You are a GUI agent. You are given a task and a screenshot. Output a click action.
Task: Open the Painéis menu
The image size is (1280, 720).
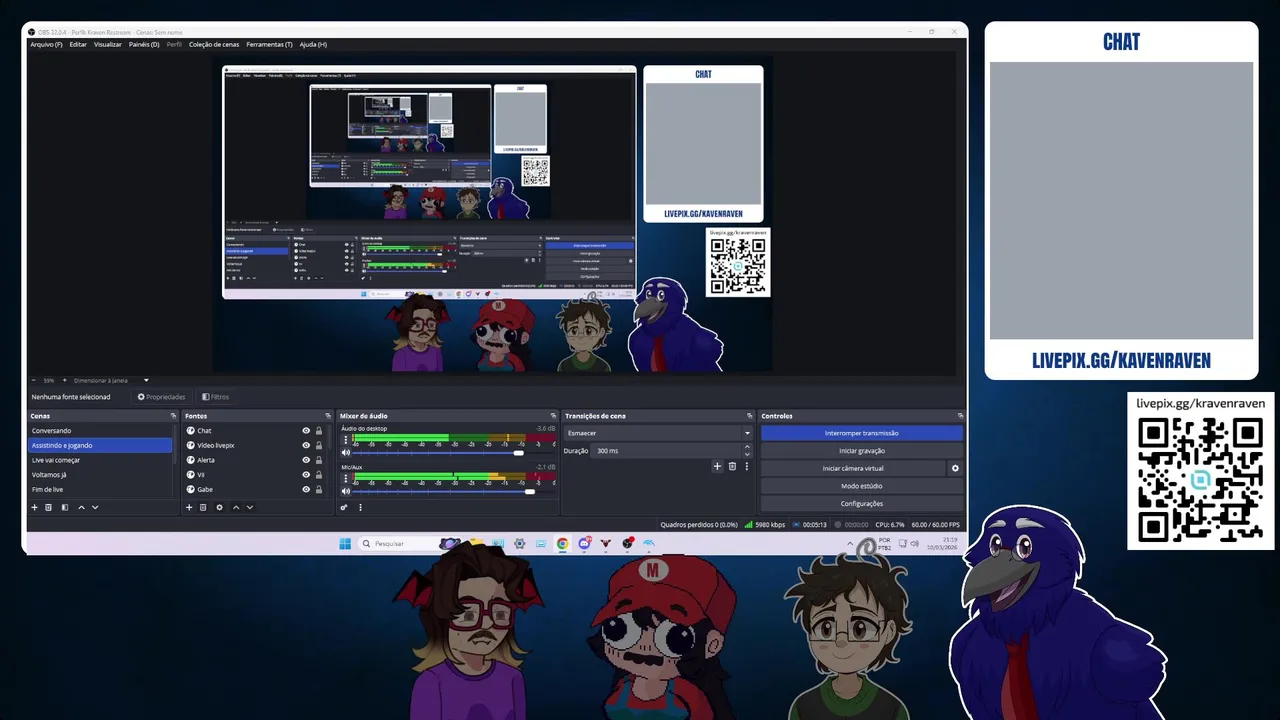(144, 44)
